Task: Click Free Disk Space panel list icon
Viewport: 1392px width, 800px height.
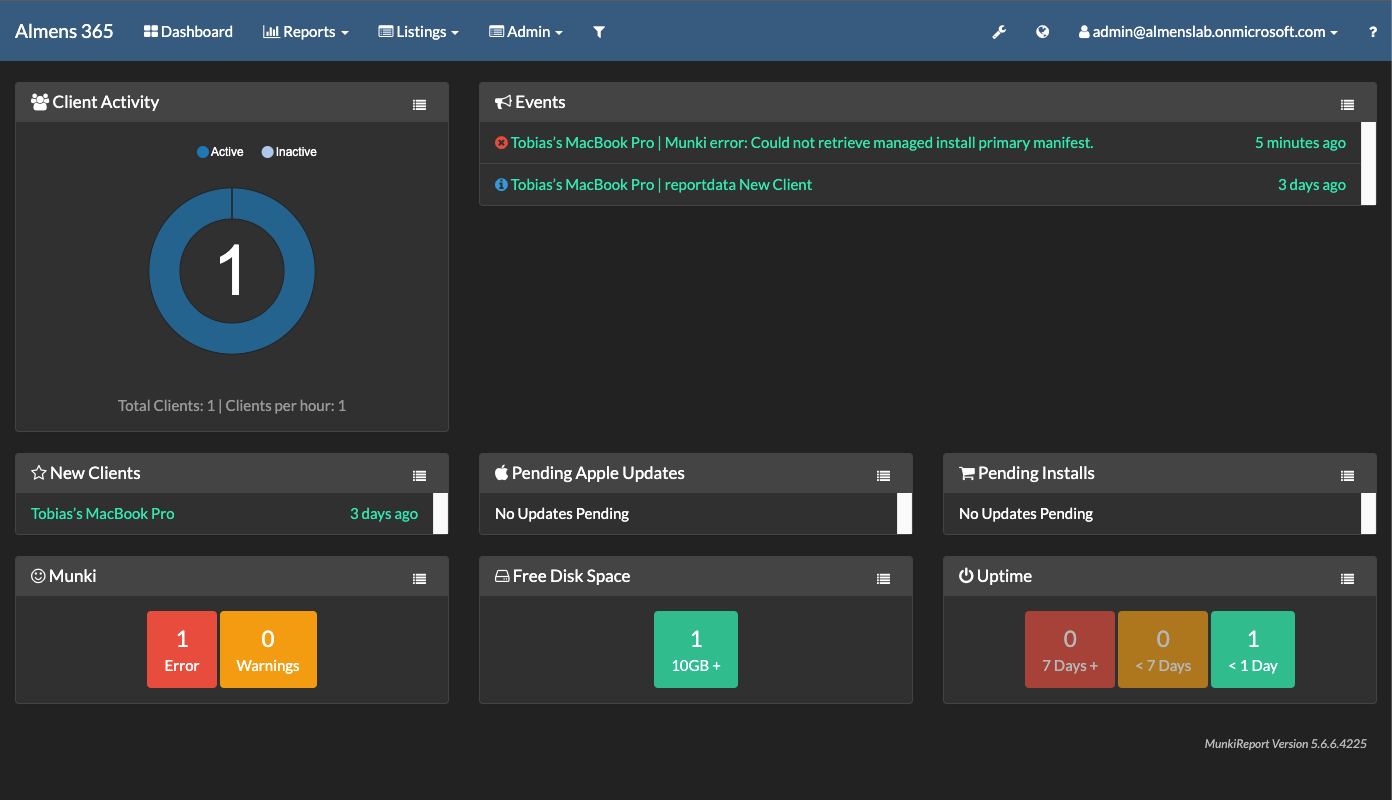Action: coord(883,578)
